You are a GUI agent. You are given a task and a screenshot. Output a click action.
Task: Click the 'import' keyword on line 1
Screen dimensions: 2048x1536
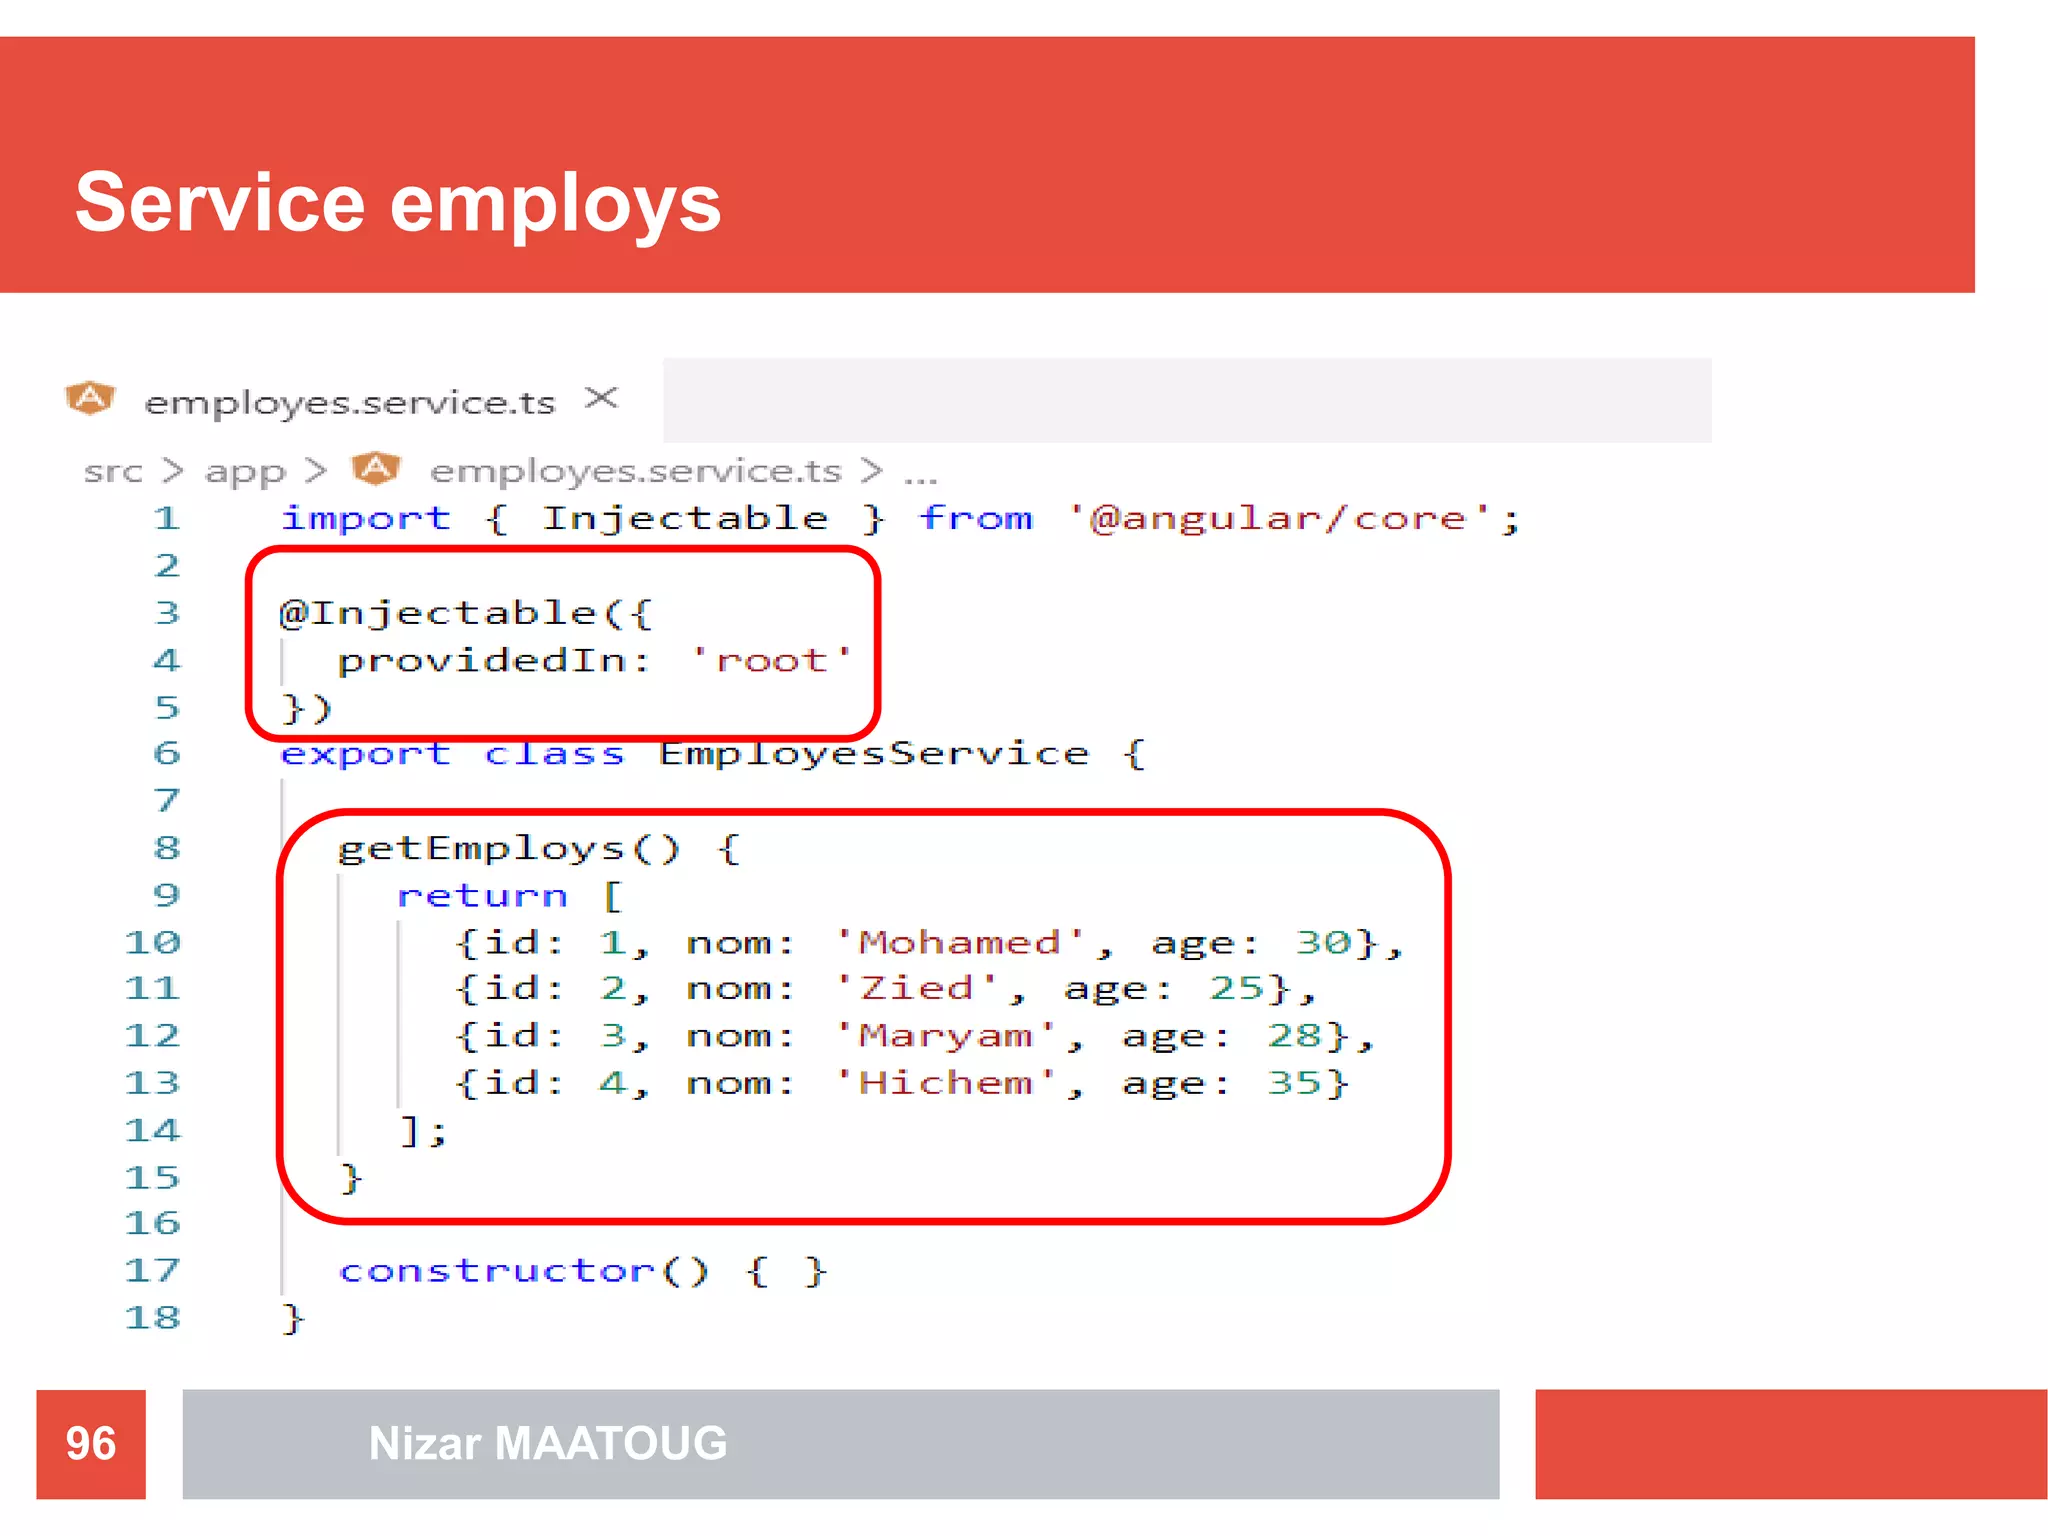click(x=366, y=519)
